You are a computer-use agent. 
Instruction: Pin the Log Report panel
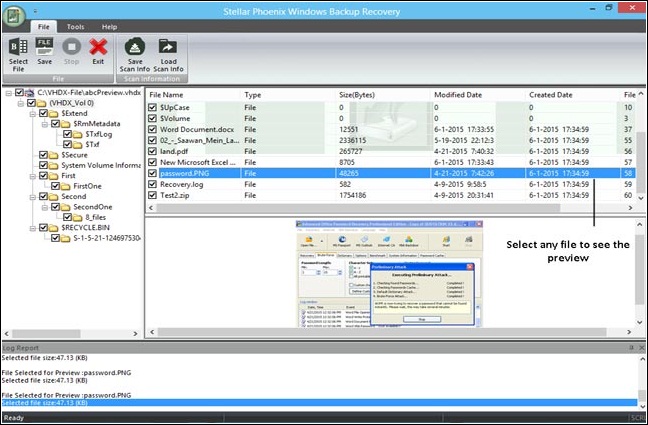631,348
